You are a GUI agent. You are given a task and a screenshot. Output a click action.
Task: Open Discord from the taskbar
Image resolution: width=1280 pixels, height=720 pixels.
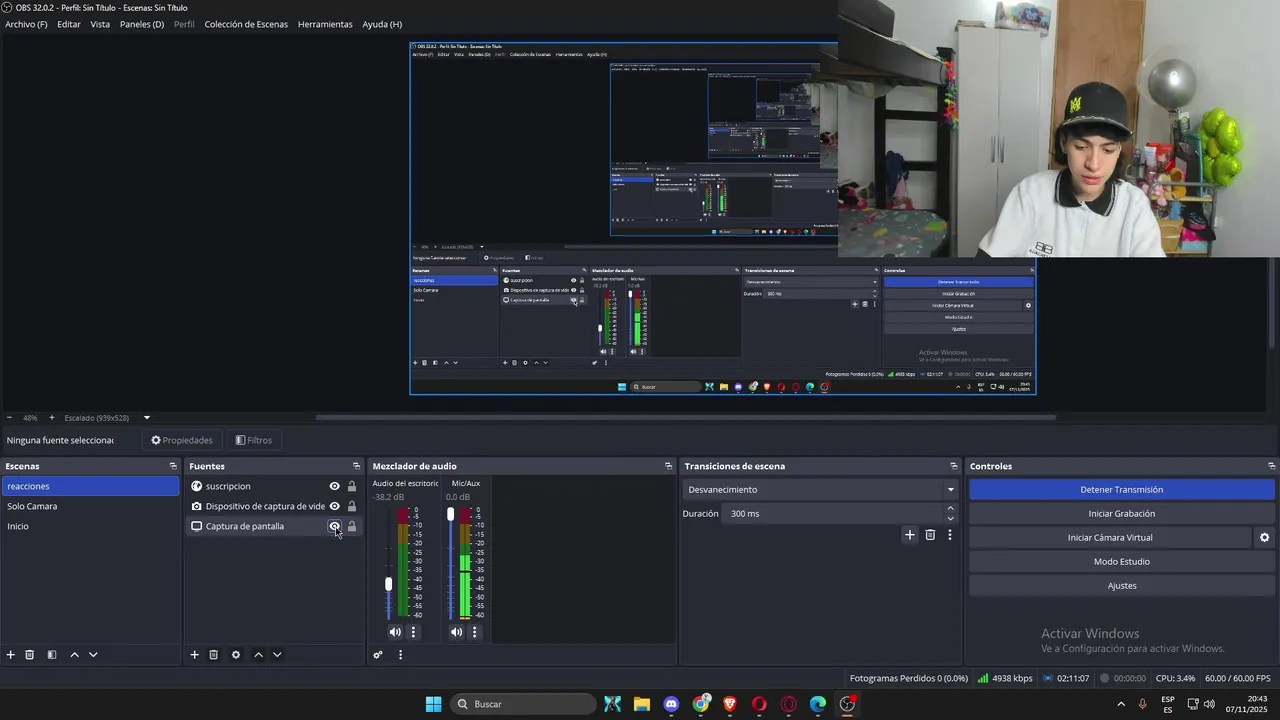(x=671, y=704)
